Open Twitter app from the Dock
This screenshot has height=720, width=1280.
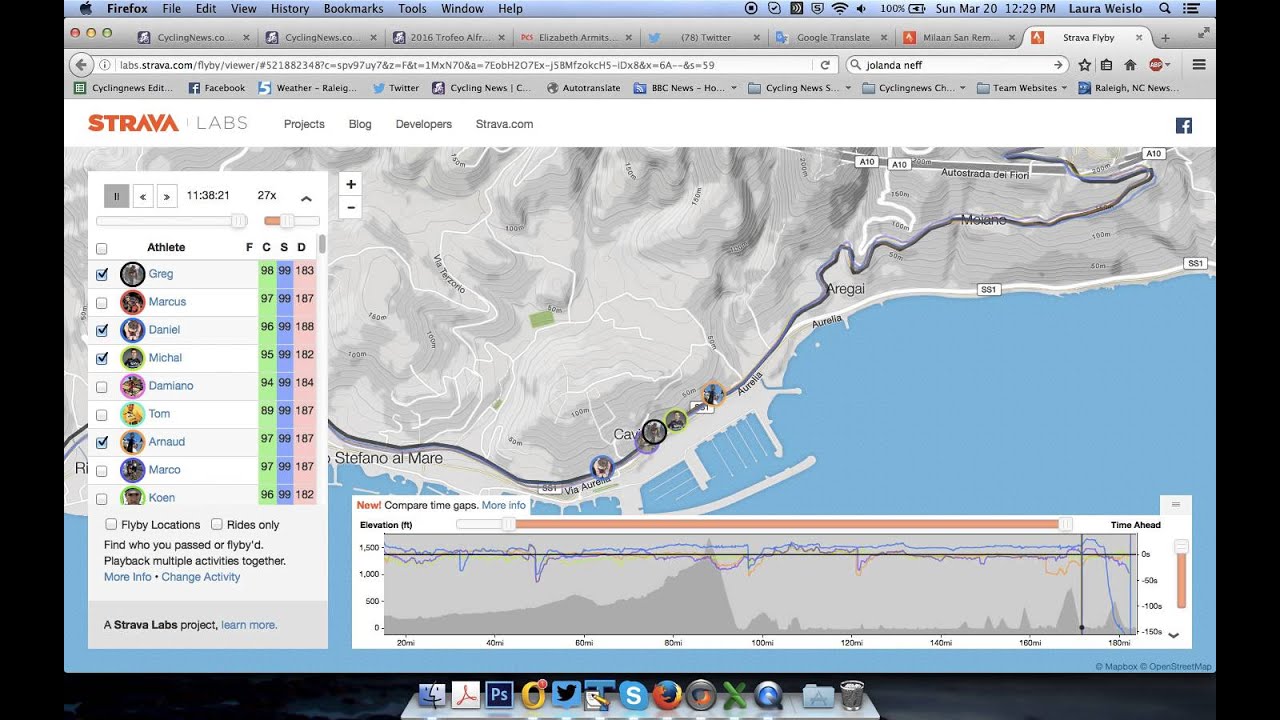(x=566, y=695)
